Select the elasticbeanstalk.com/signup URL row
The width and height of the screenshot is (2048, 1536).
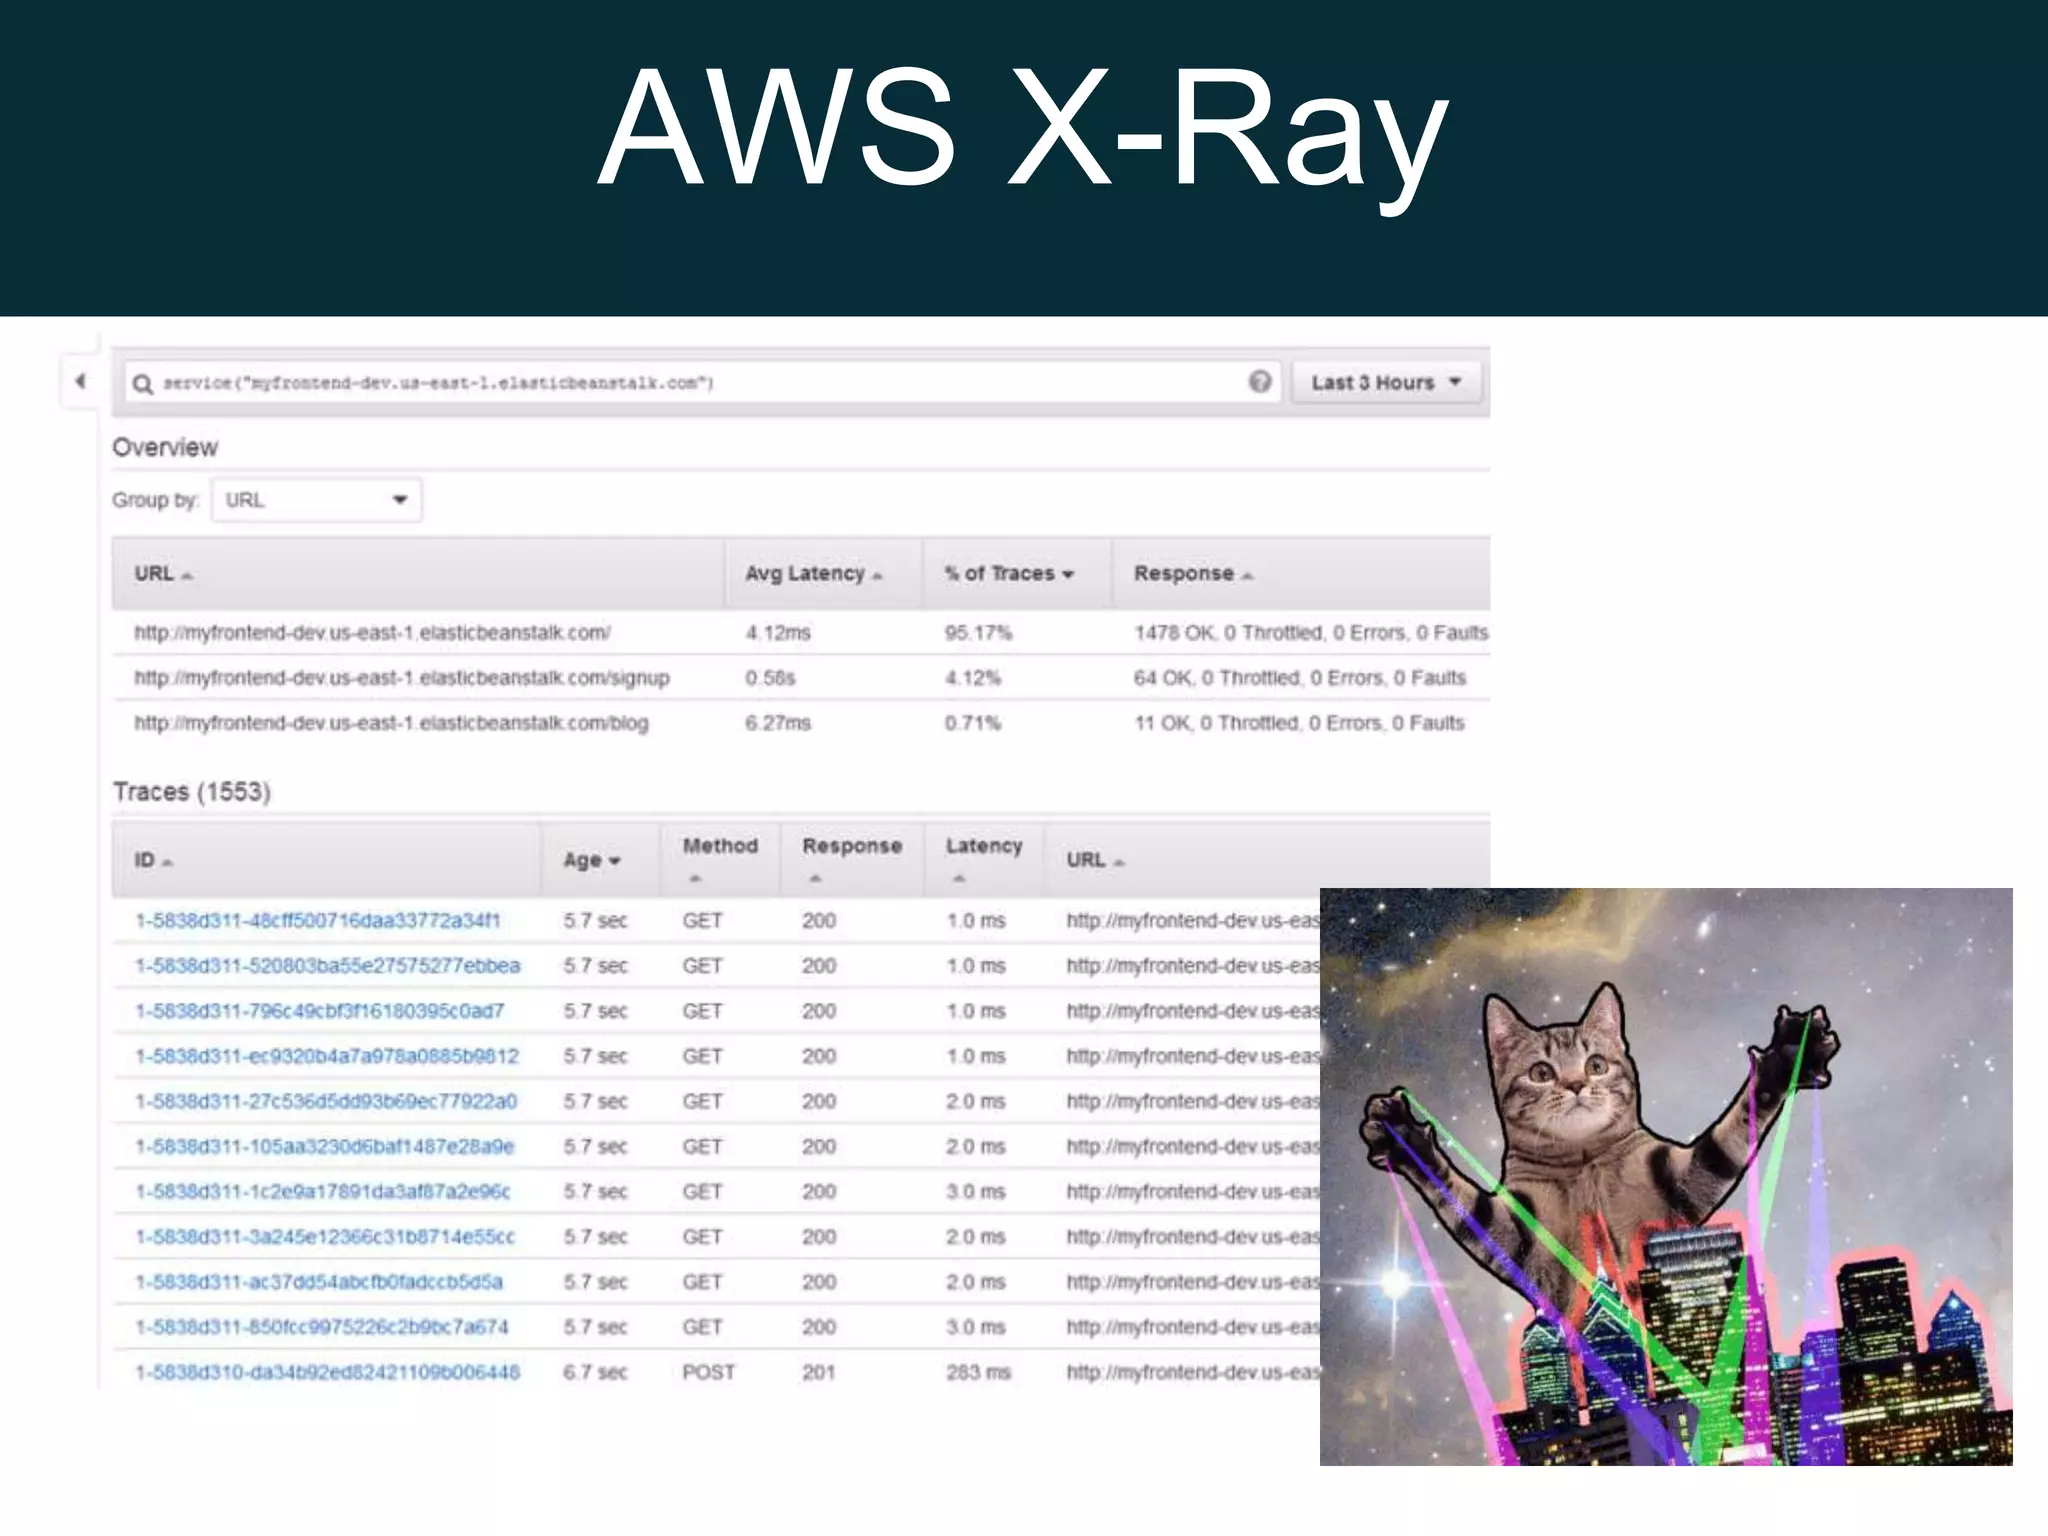[801, 678]
